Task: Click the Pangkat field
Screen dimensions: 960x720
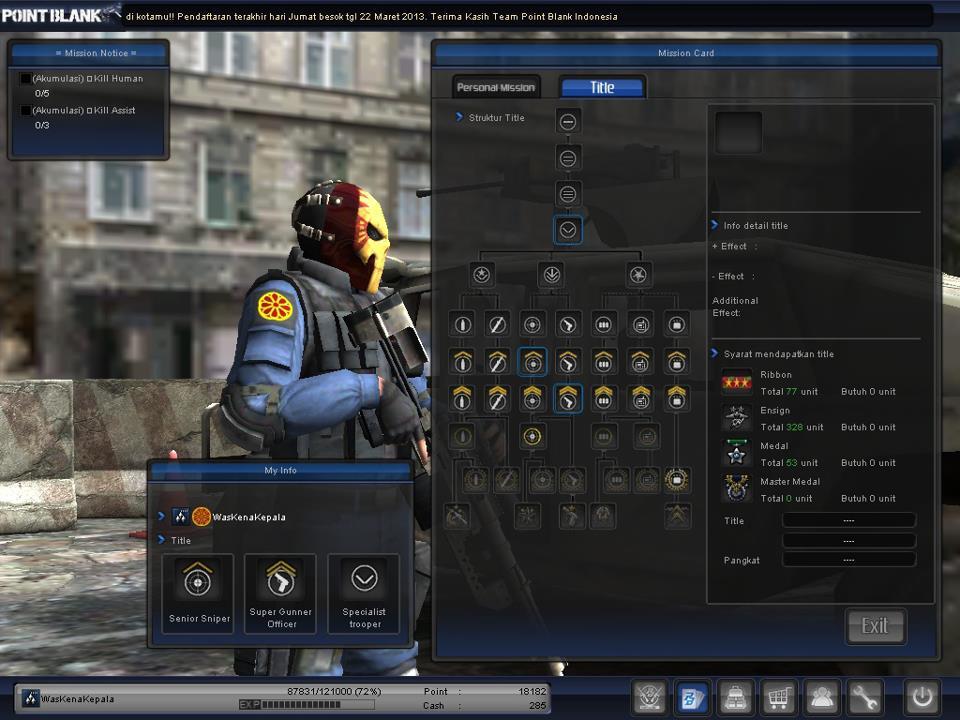Action: pyautogui.click(x=849, y=560)
